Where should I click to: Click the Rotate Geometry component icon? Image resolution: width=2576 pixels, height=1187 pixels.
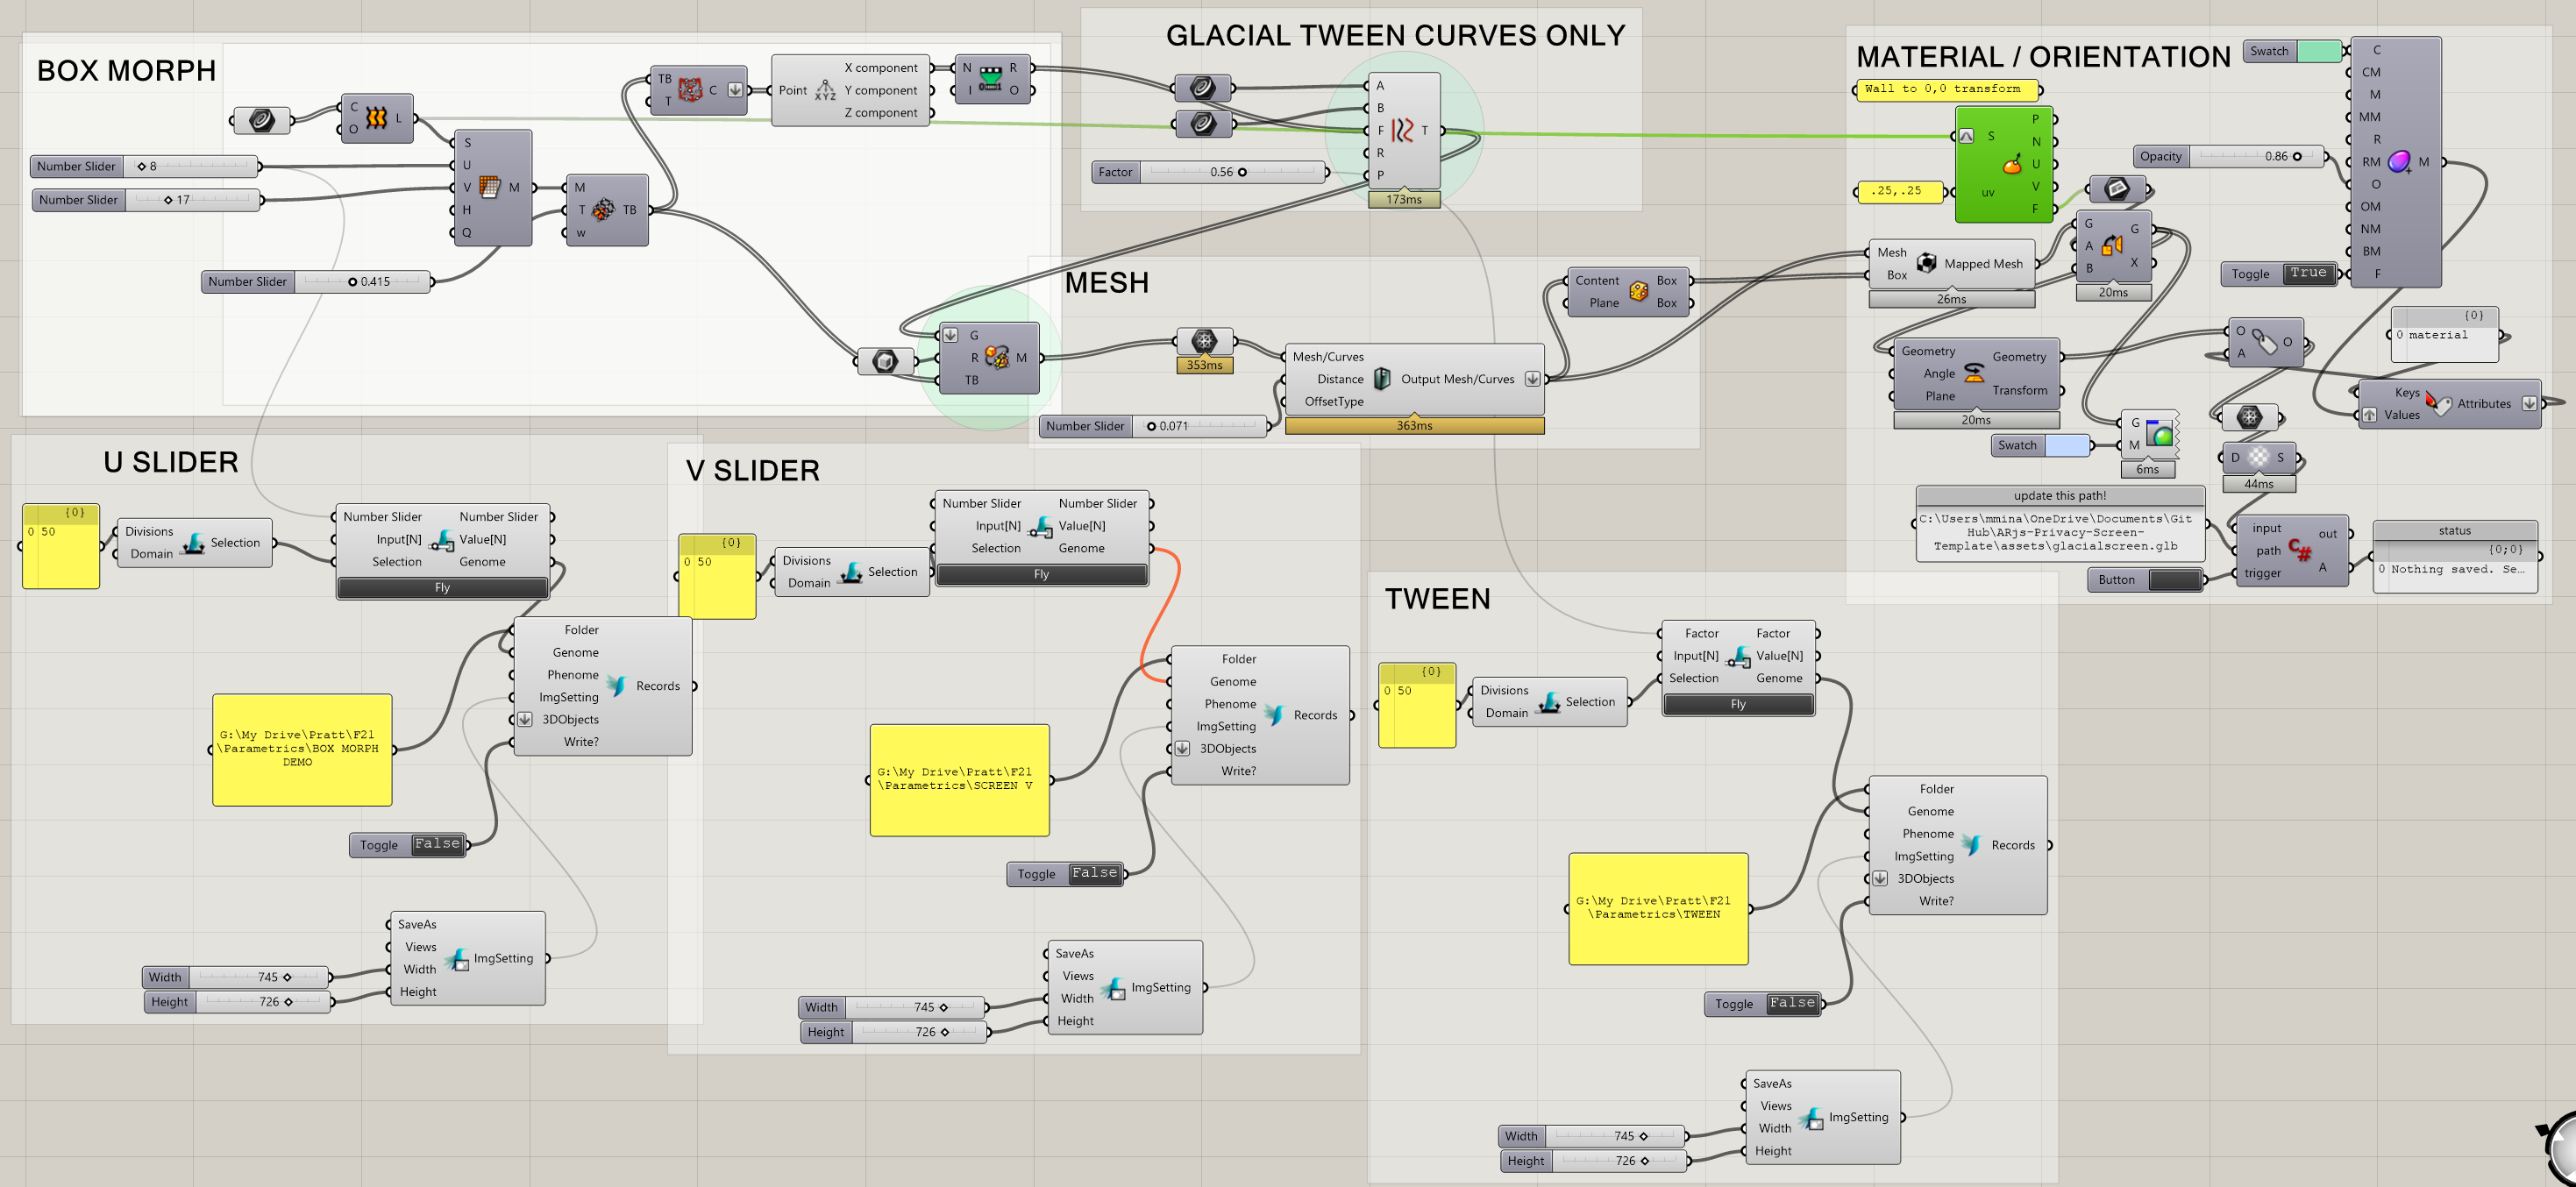click(x=1974, y=373)
